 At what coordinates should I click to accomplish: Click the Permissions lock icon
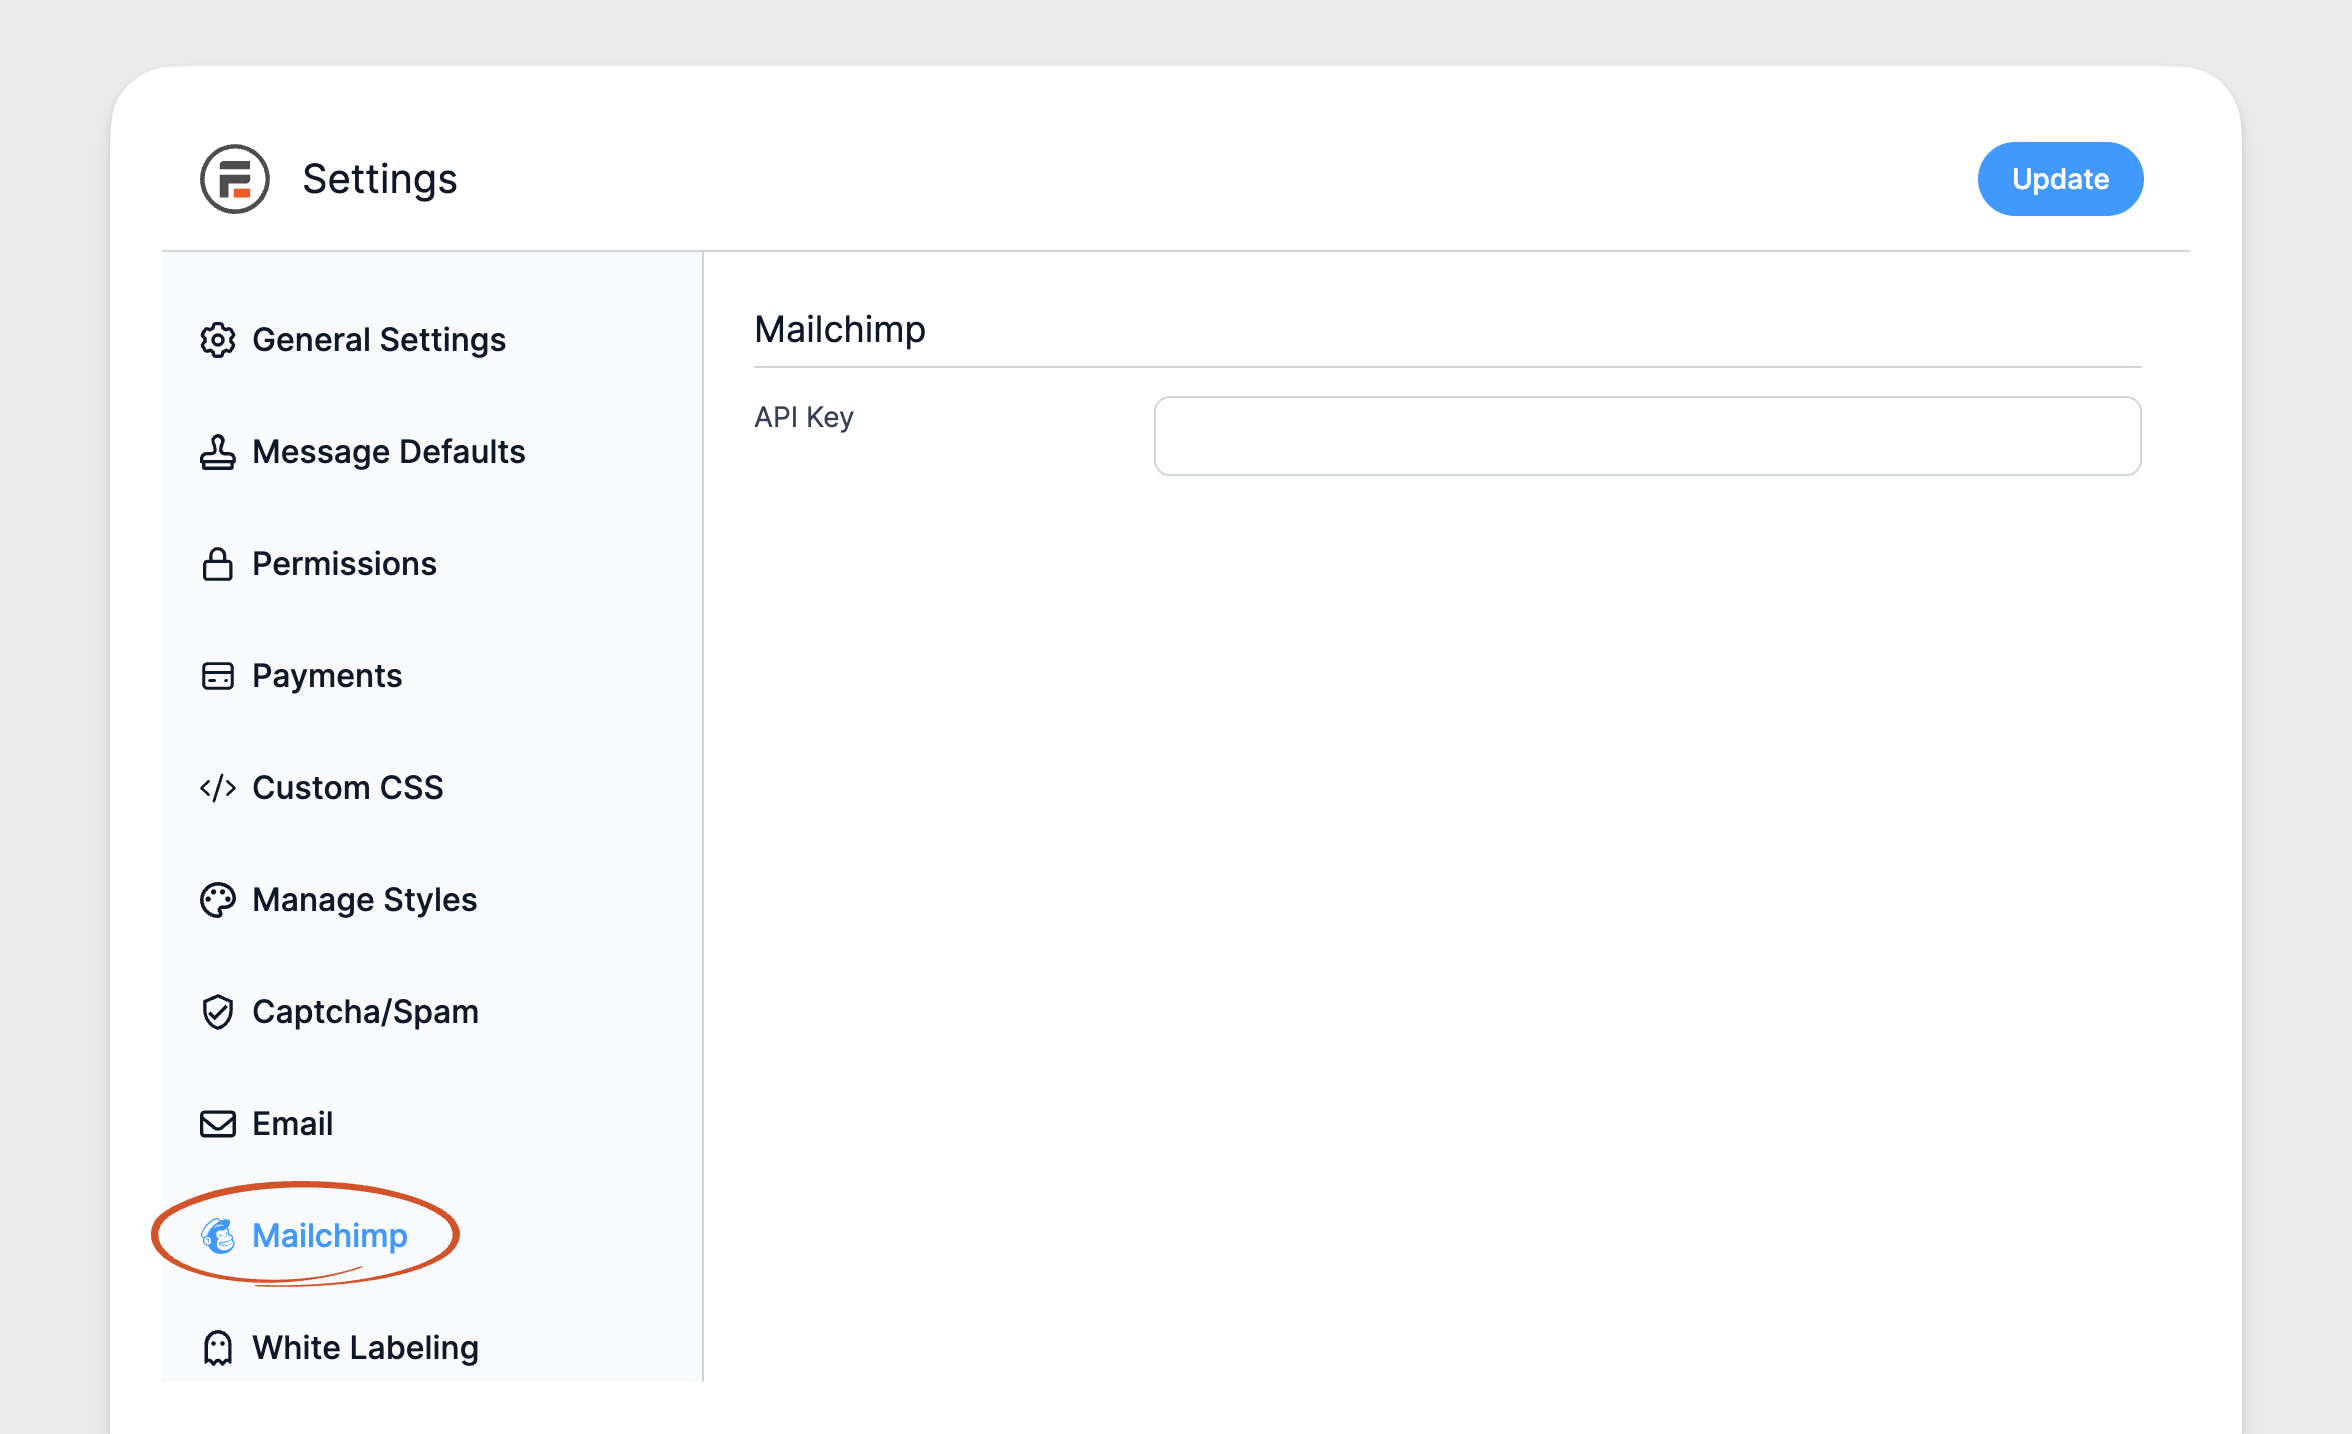pyautogui.click(x=218, y=564)
